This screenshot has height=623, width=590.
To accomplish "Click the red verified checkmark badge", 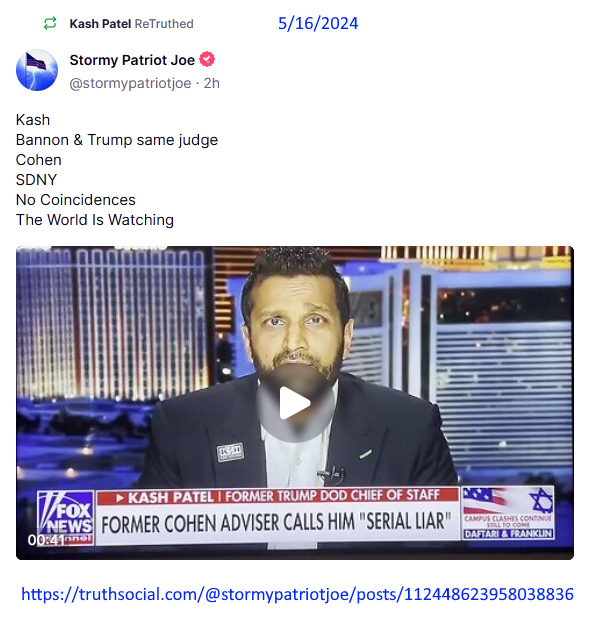I will pos(207,59).
